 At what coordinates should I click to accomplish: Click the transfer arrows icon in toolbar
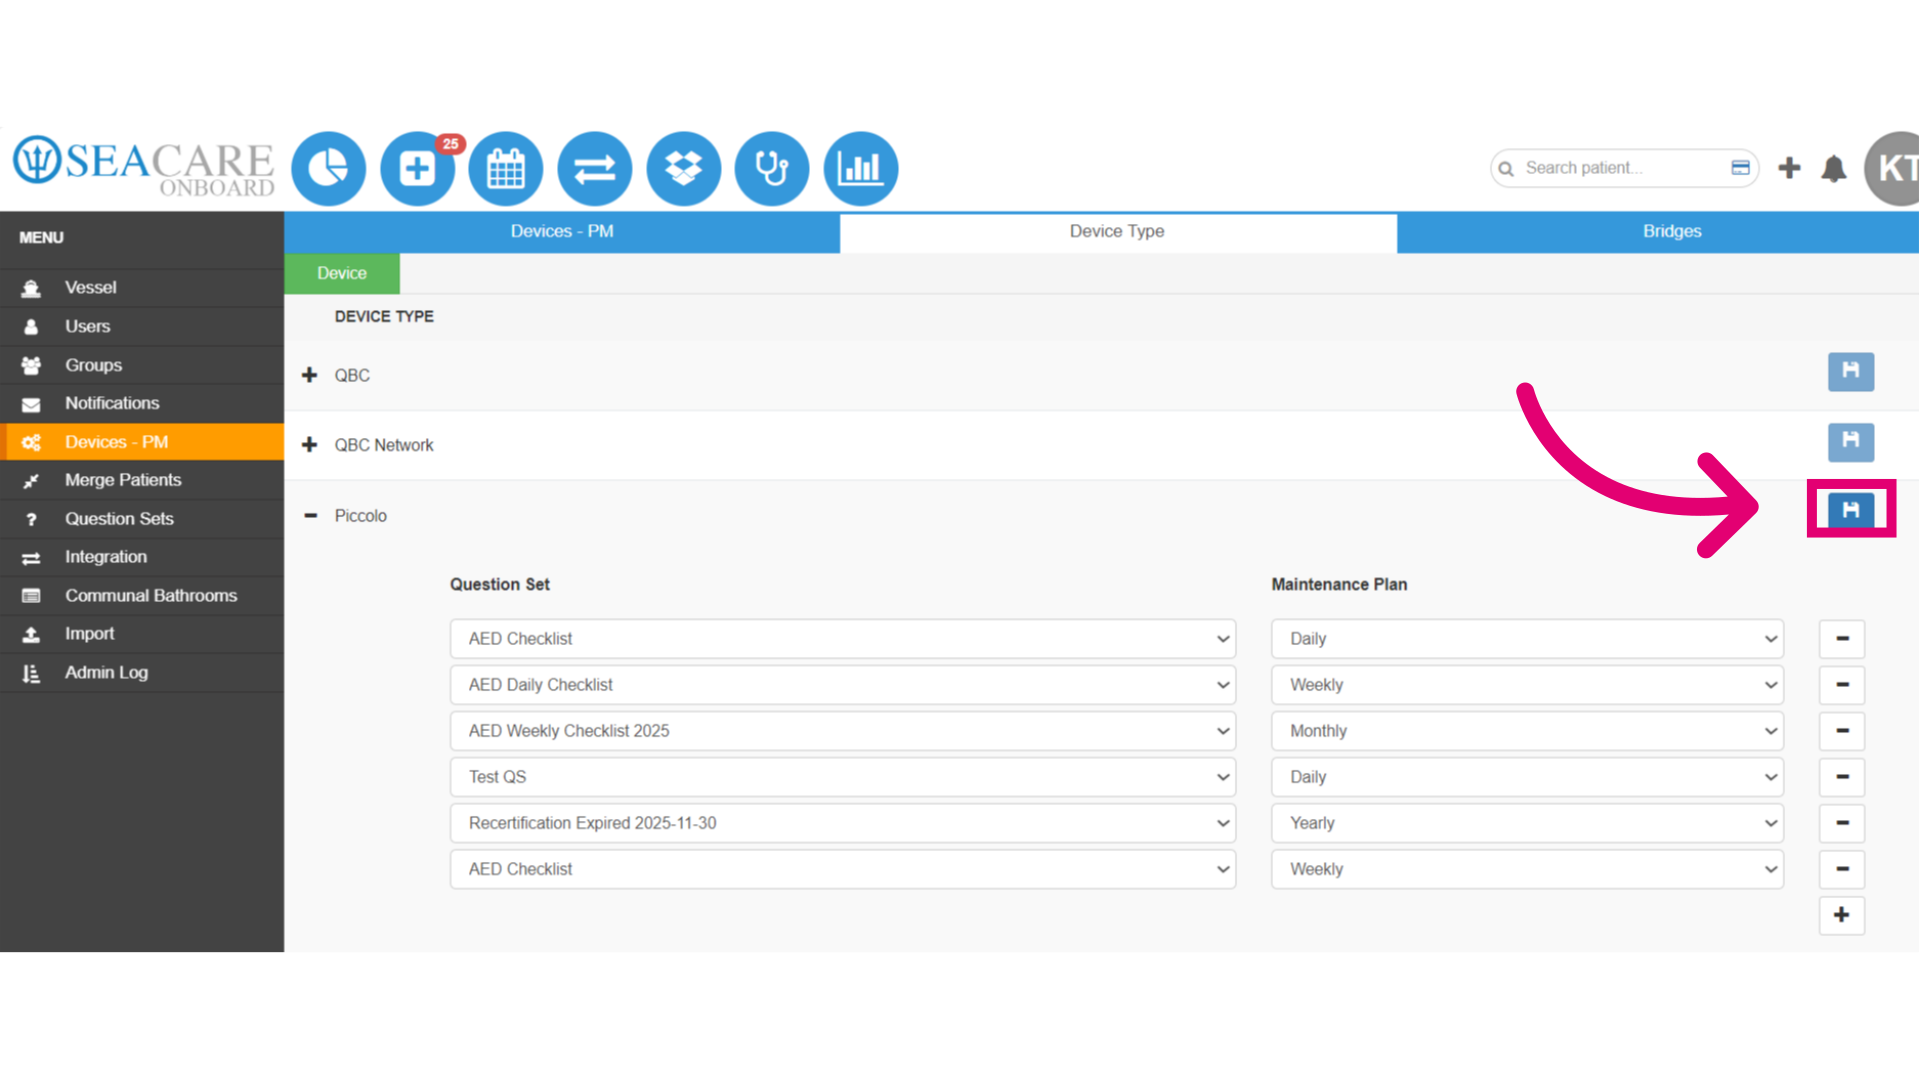tap(595, 168)
